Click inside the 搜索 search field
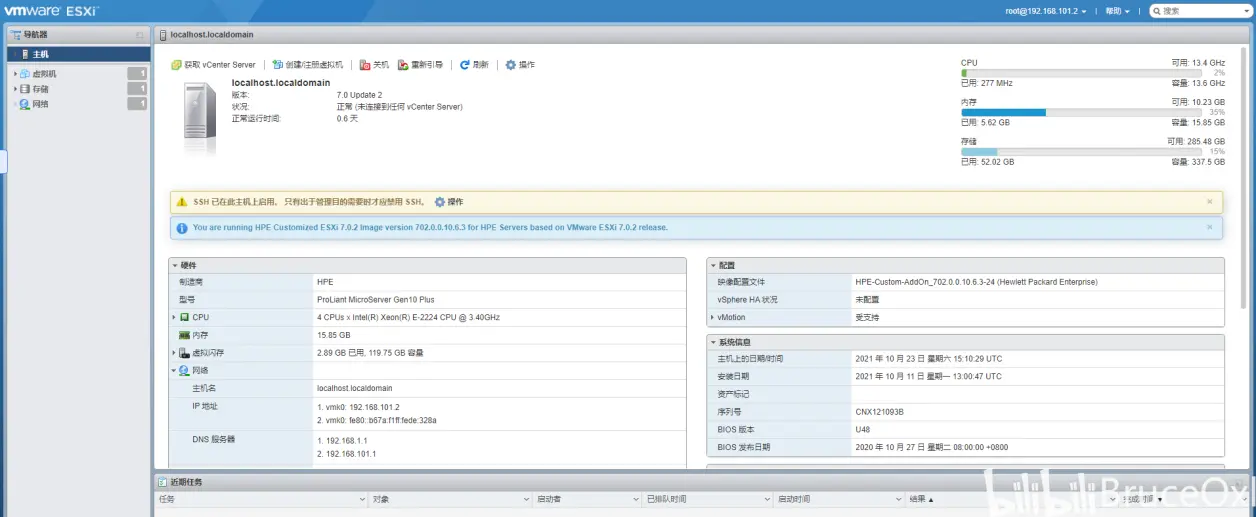Screen dimensions: 1256x517 (1202, 11)
